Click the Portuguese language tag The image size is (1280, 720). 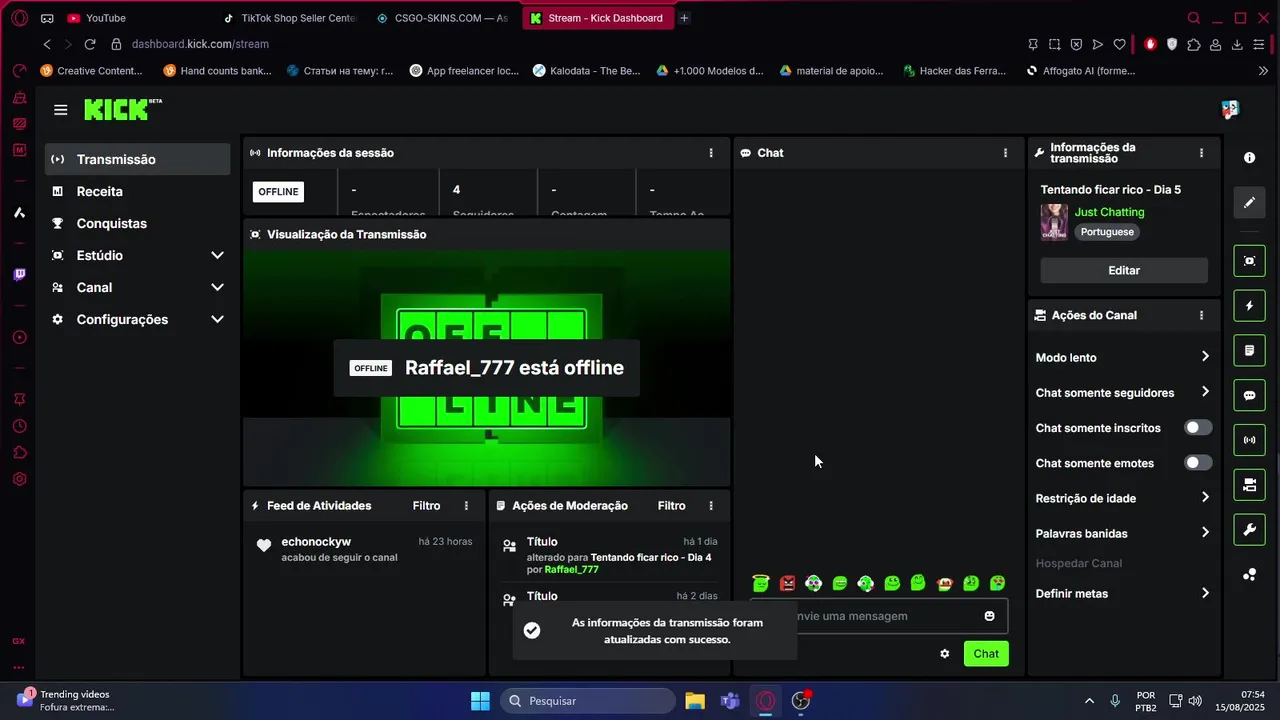[x=1107, y=232]
